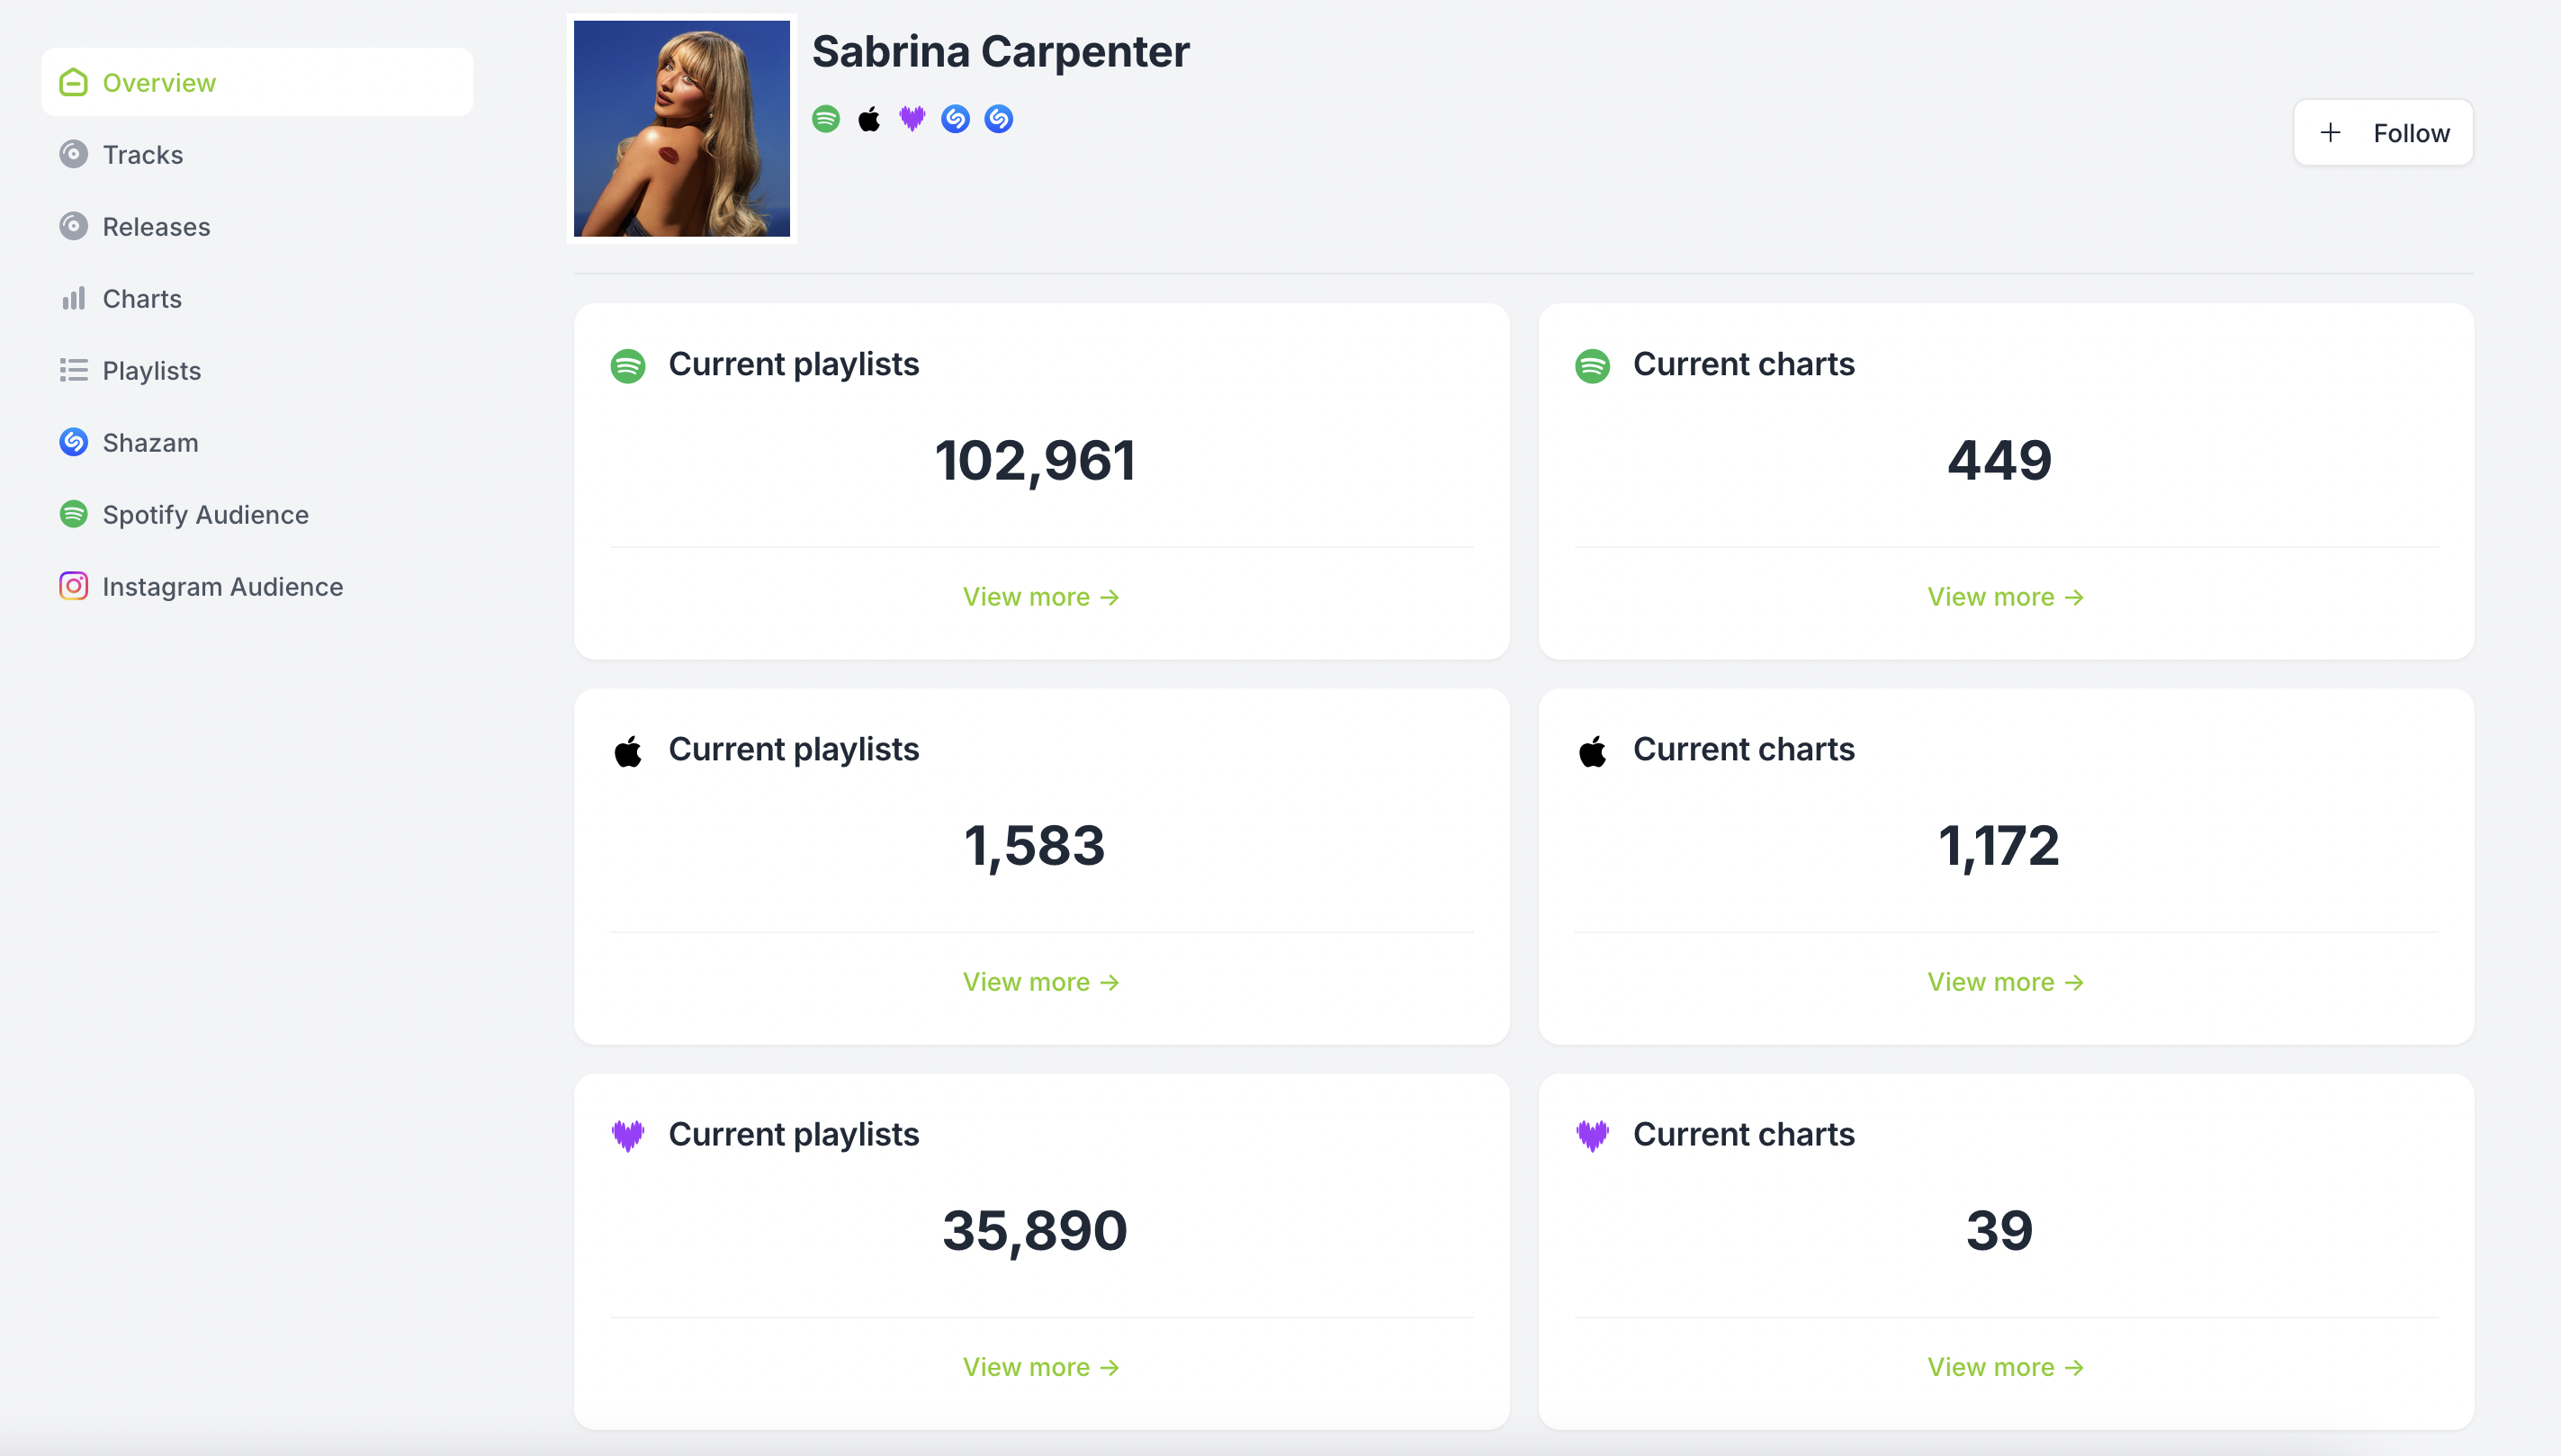The width and height of the screenshot is (2561, 1456).
Task: Open Shazam section in sidebar
Action: (257, 442)
